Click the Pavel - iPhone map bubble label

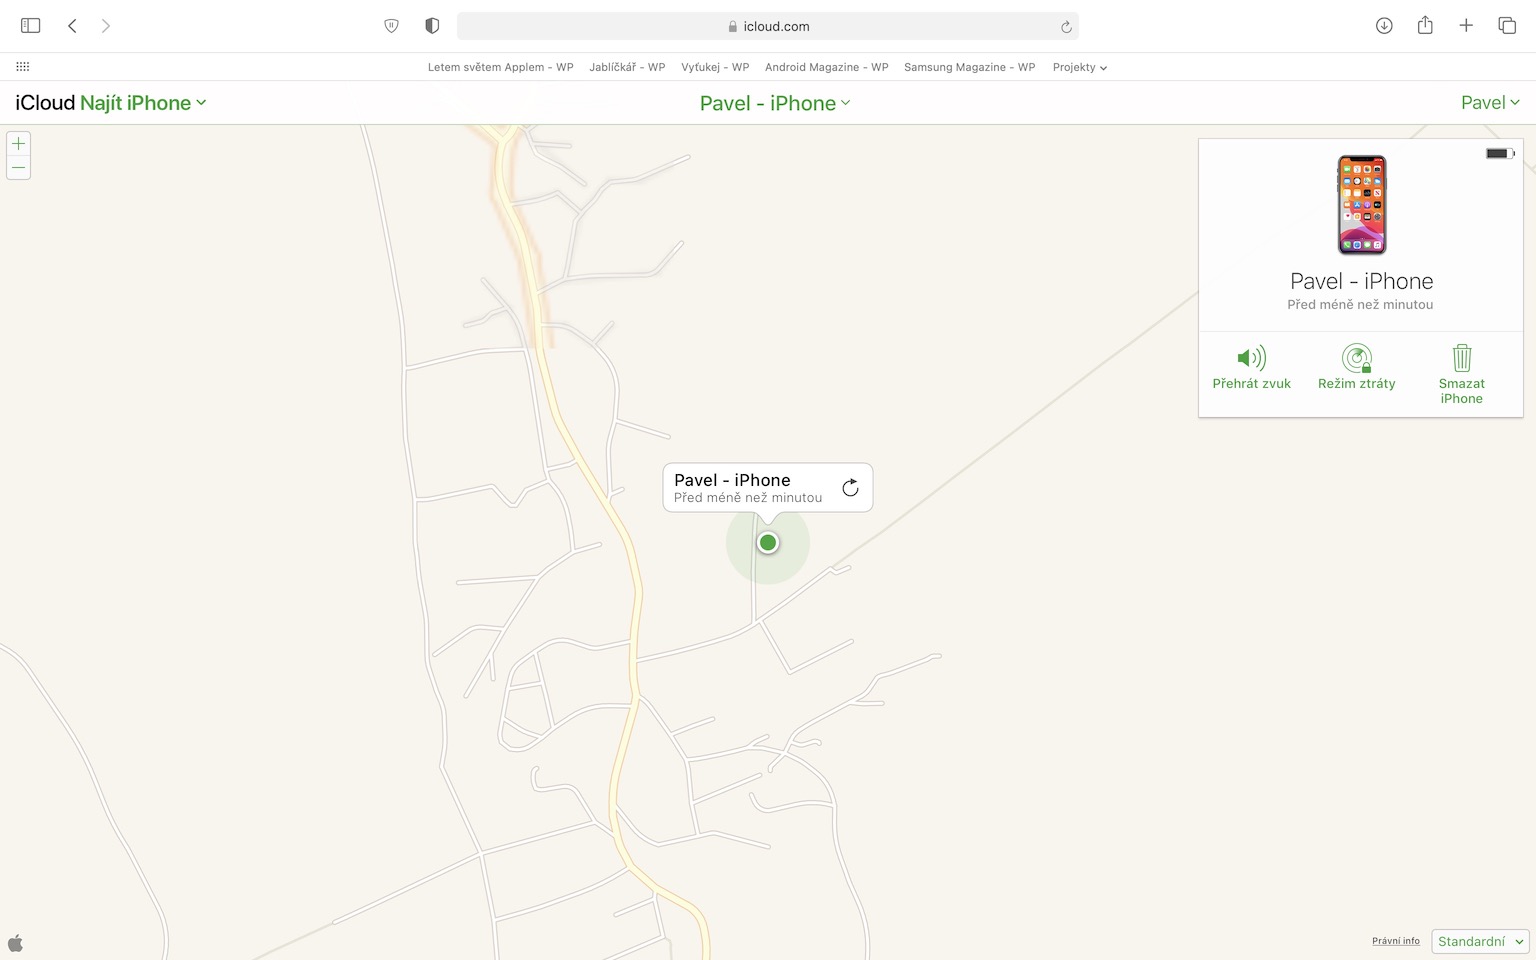click(732, 480)
